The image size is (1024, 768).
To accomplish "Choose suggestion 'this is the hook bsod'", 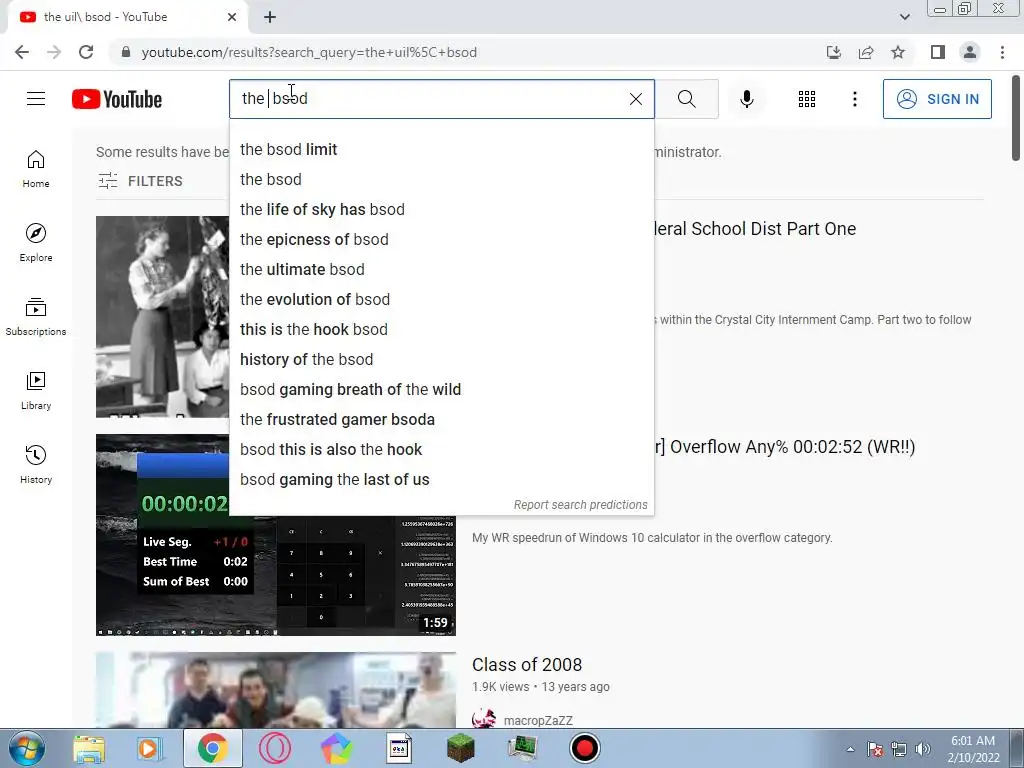I will click(x=441, y=330).
